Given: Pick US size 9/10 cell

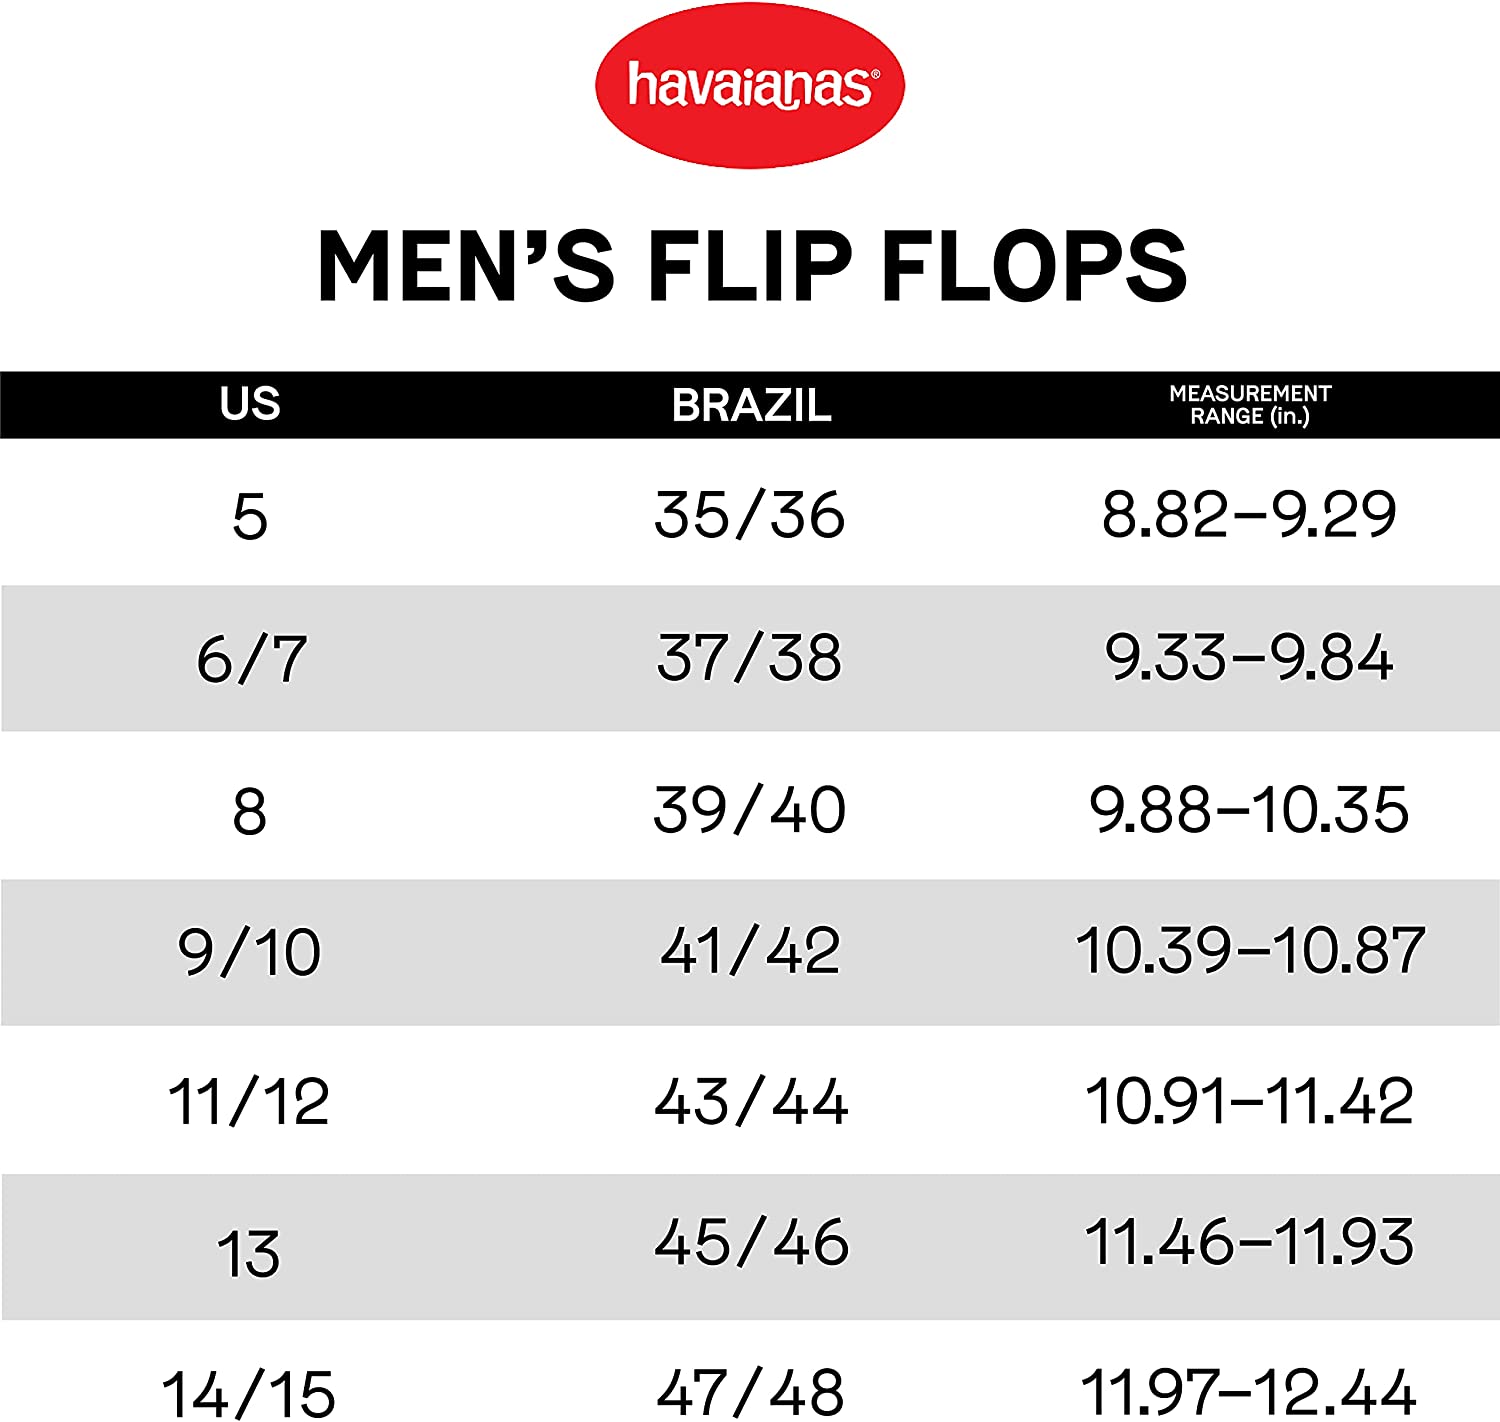Looking at the screenshot, I should pos(250,952).
